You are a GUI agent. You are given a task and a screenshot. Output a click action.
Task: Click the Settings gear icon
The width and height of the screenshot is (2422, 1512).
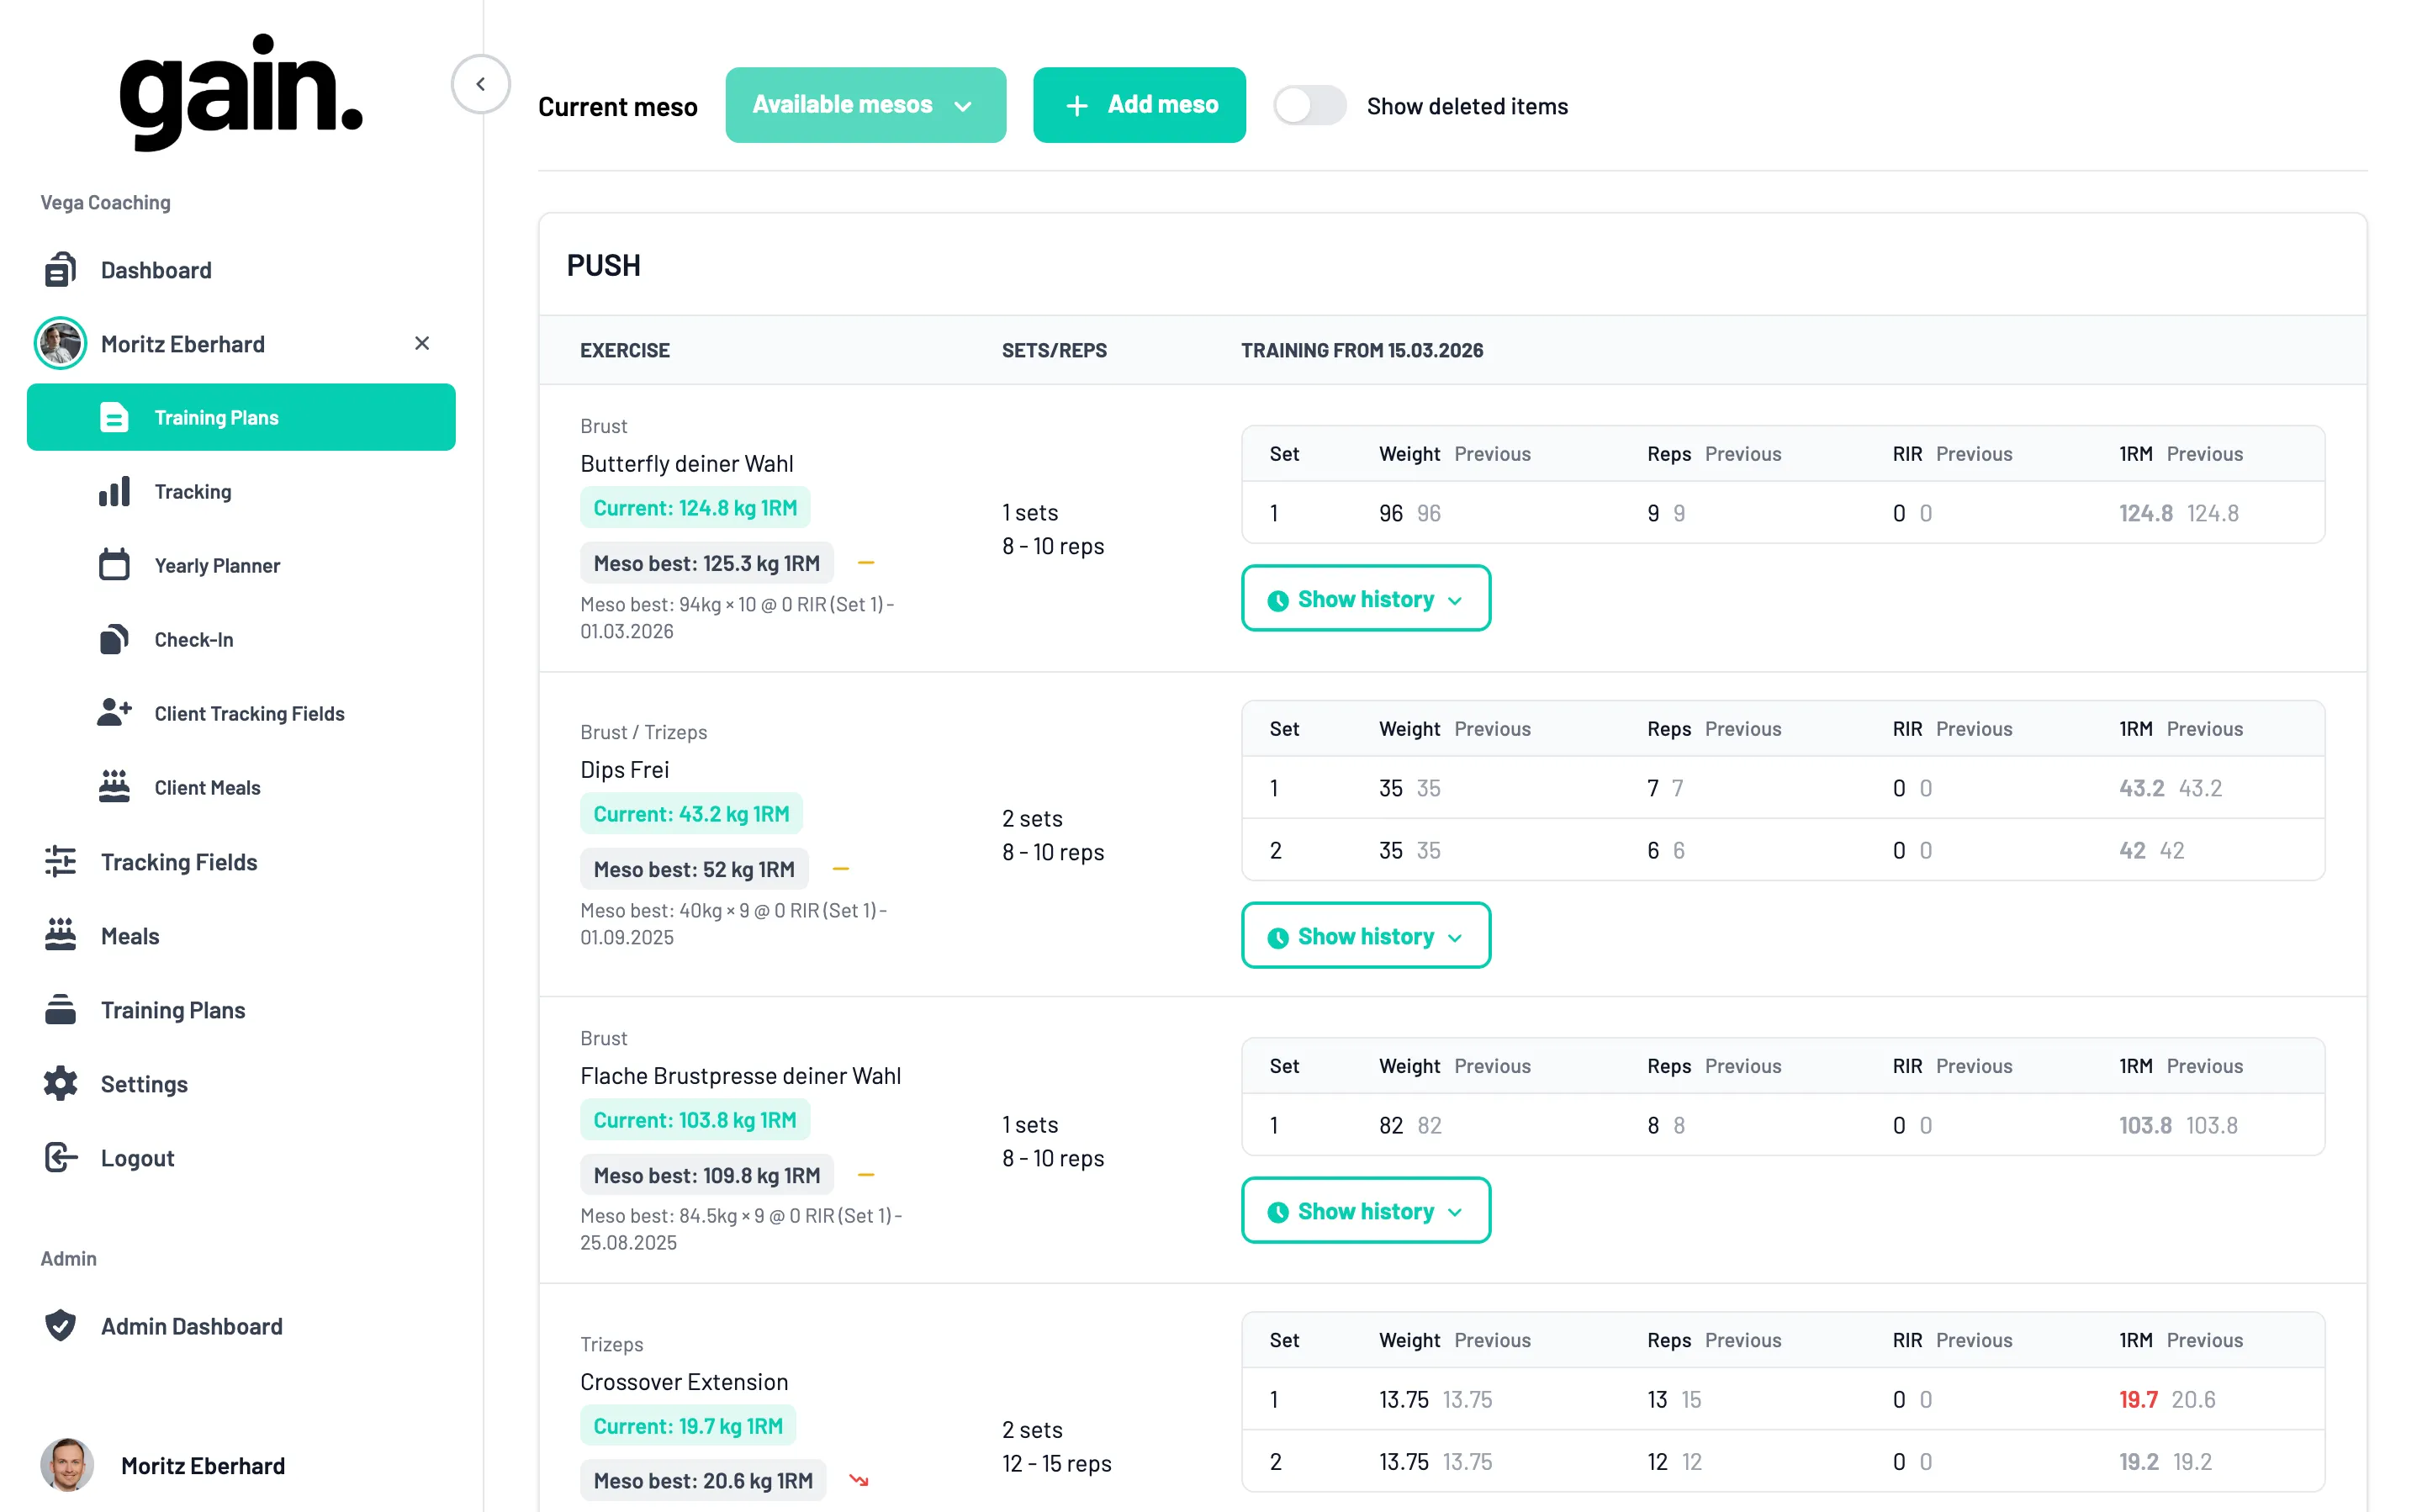pos(60,1083)
